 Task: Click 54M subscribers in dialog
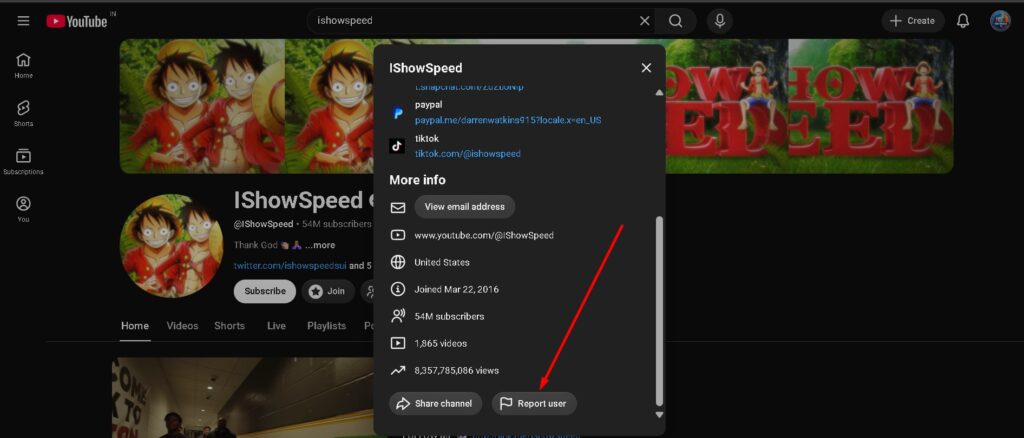(x=449, y=317)
